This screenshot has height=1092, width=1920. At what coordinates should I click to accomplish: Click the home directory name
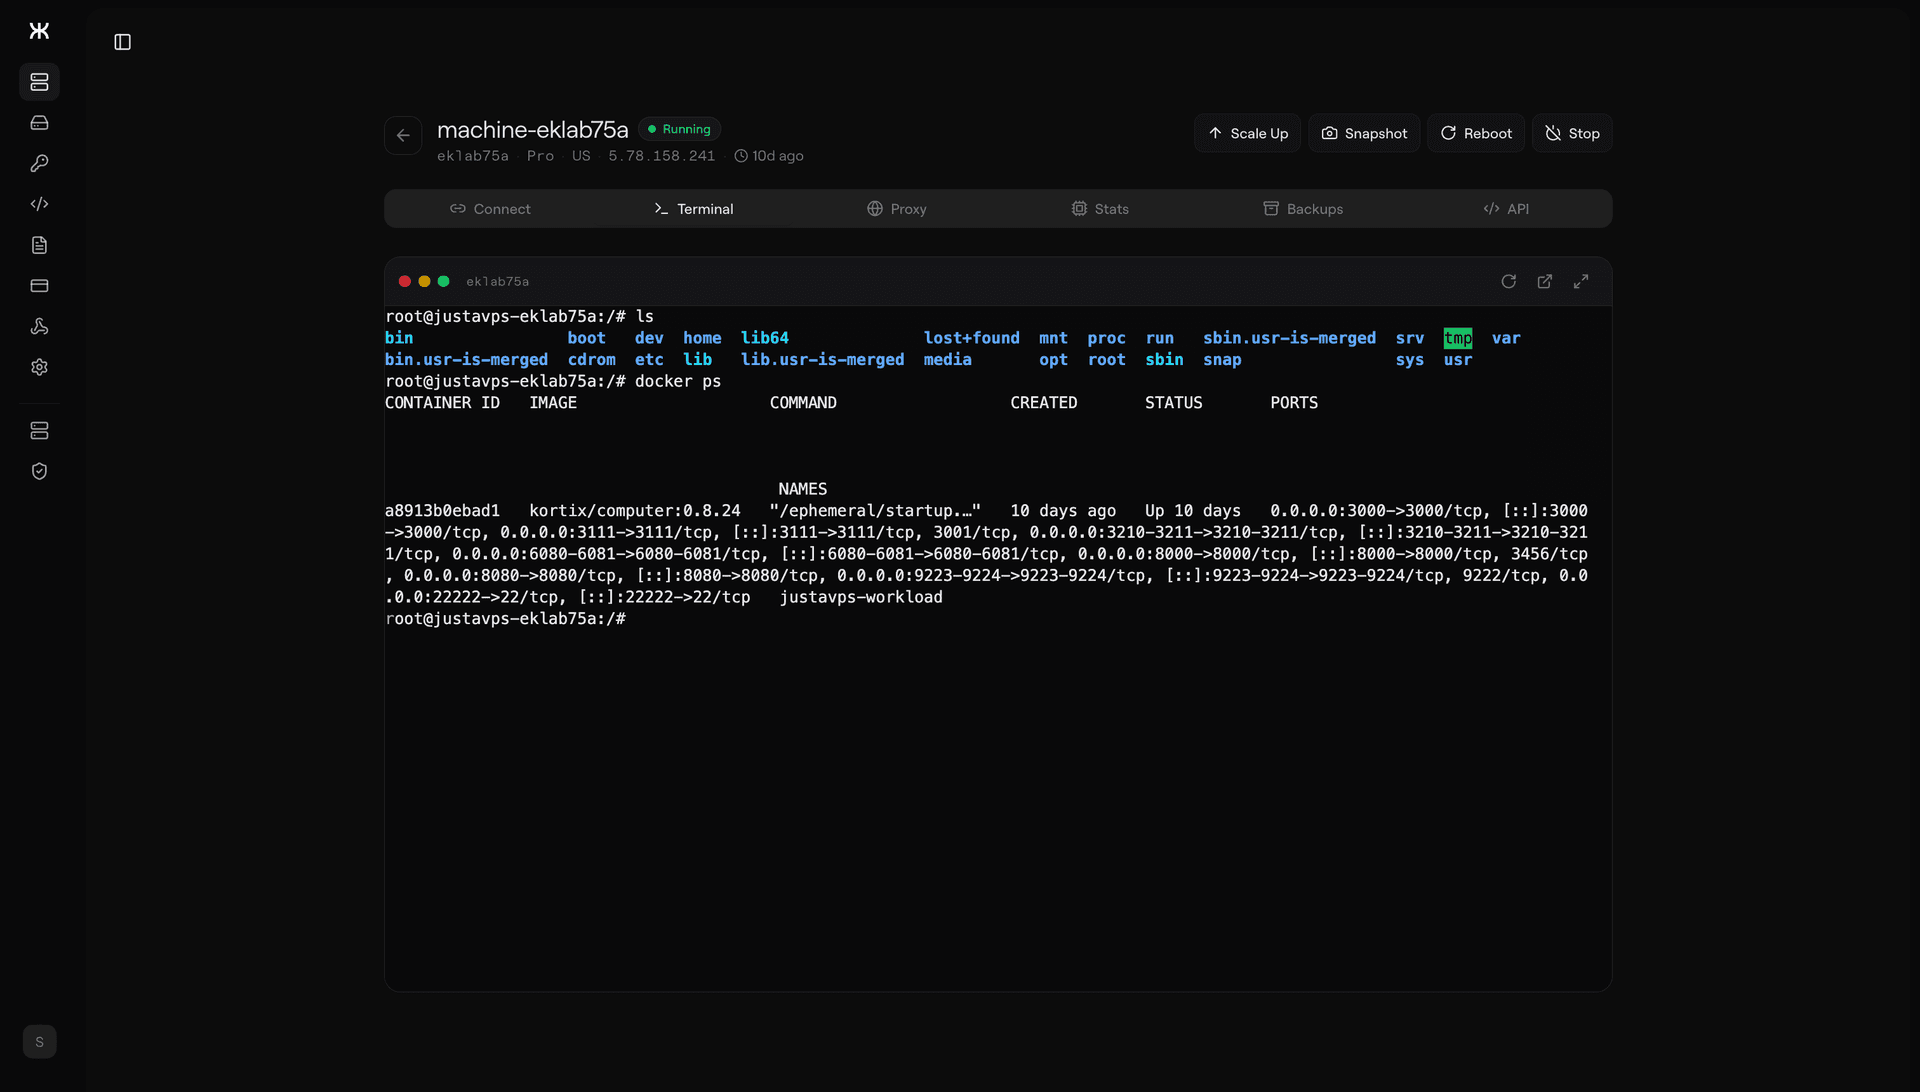(x=702, y=338)
